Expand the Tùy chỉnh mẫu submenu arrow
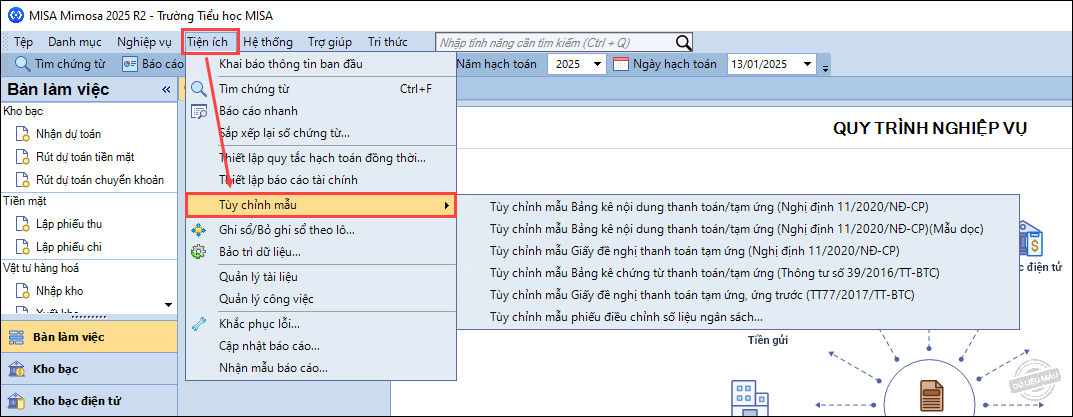The image size is (1073, 417). tap(447, 205)
